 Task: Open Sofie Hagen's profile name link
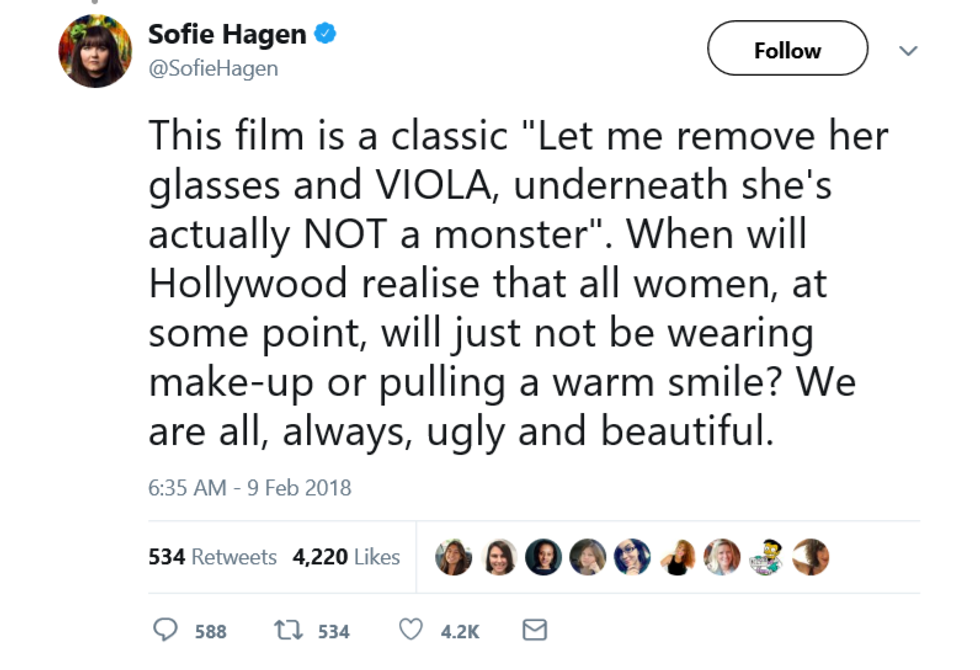[x=227, y=34]
